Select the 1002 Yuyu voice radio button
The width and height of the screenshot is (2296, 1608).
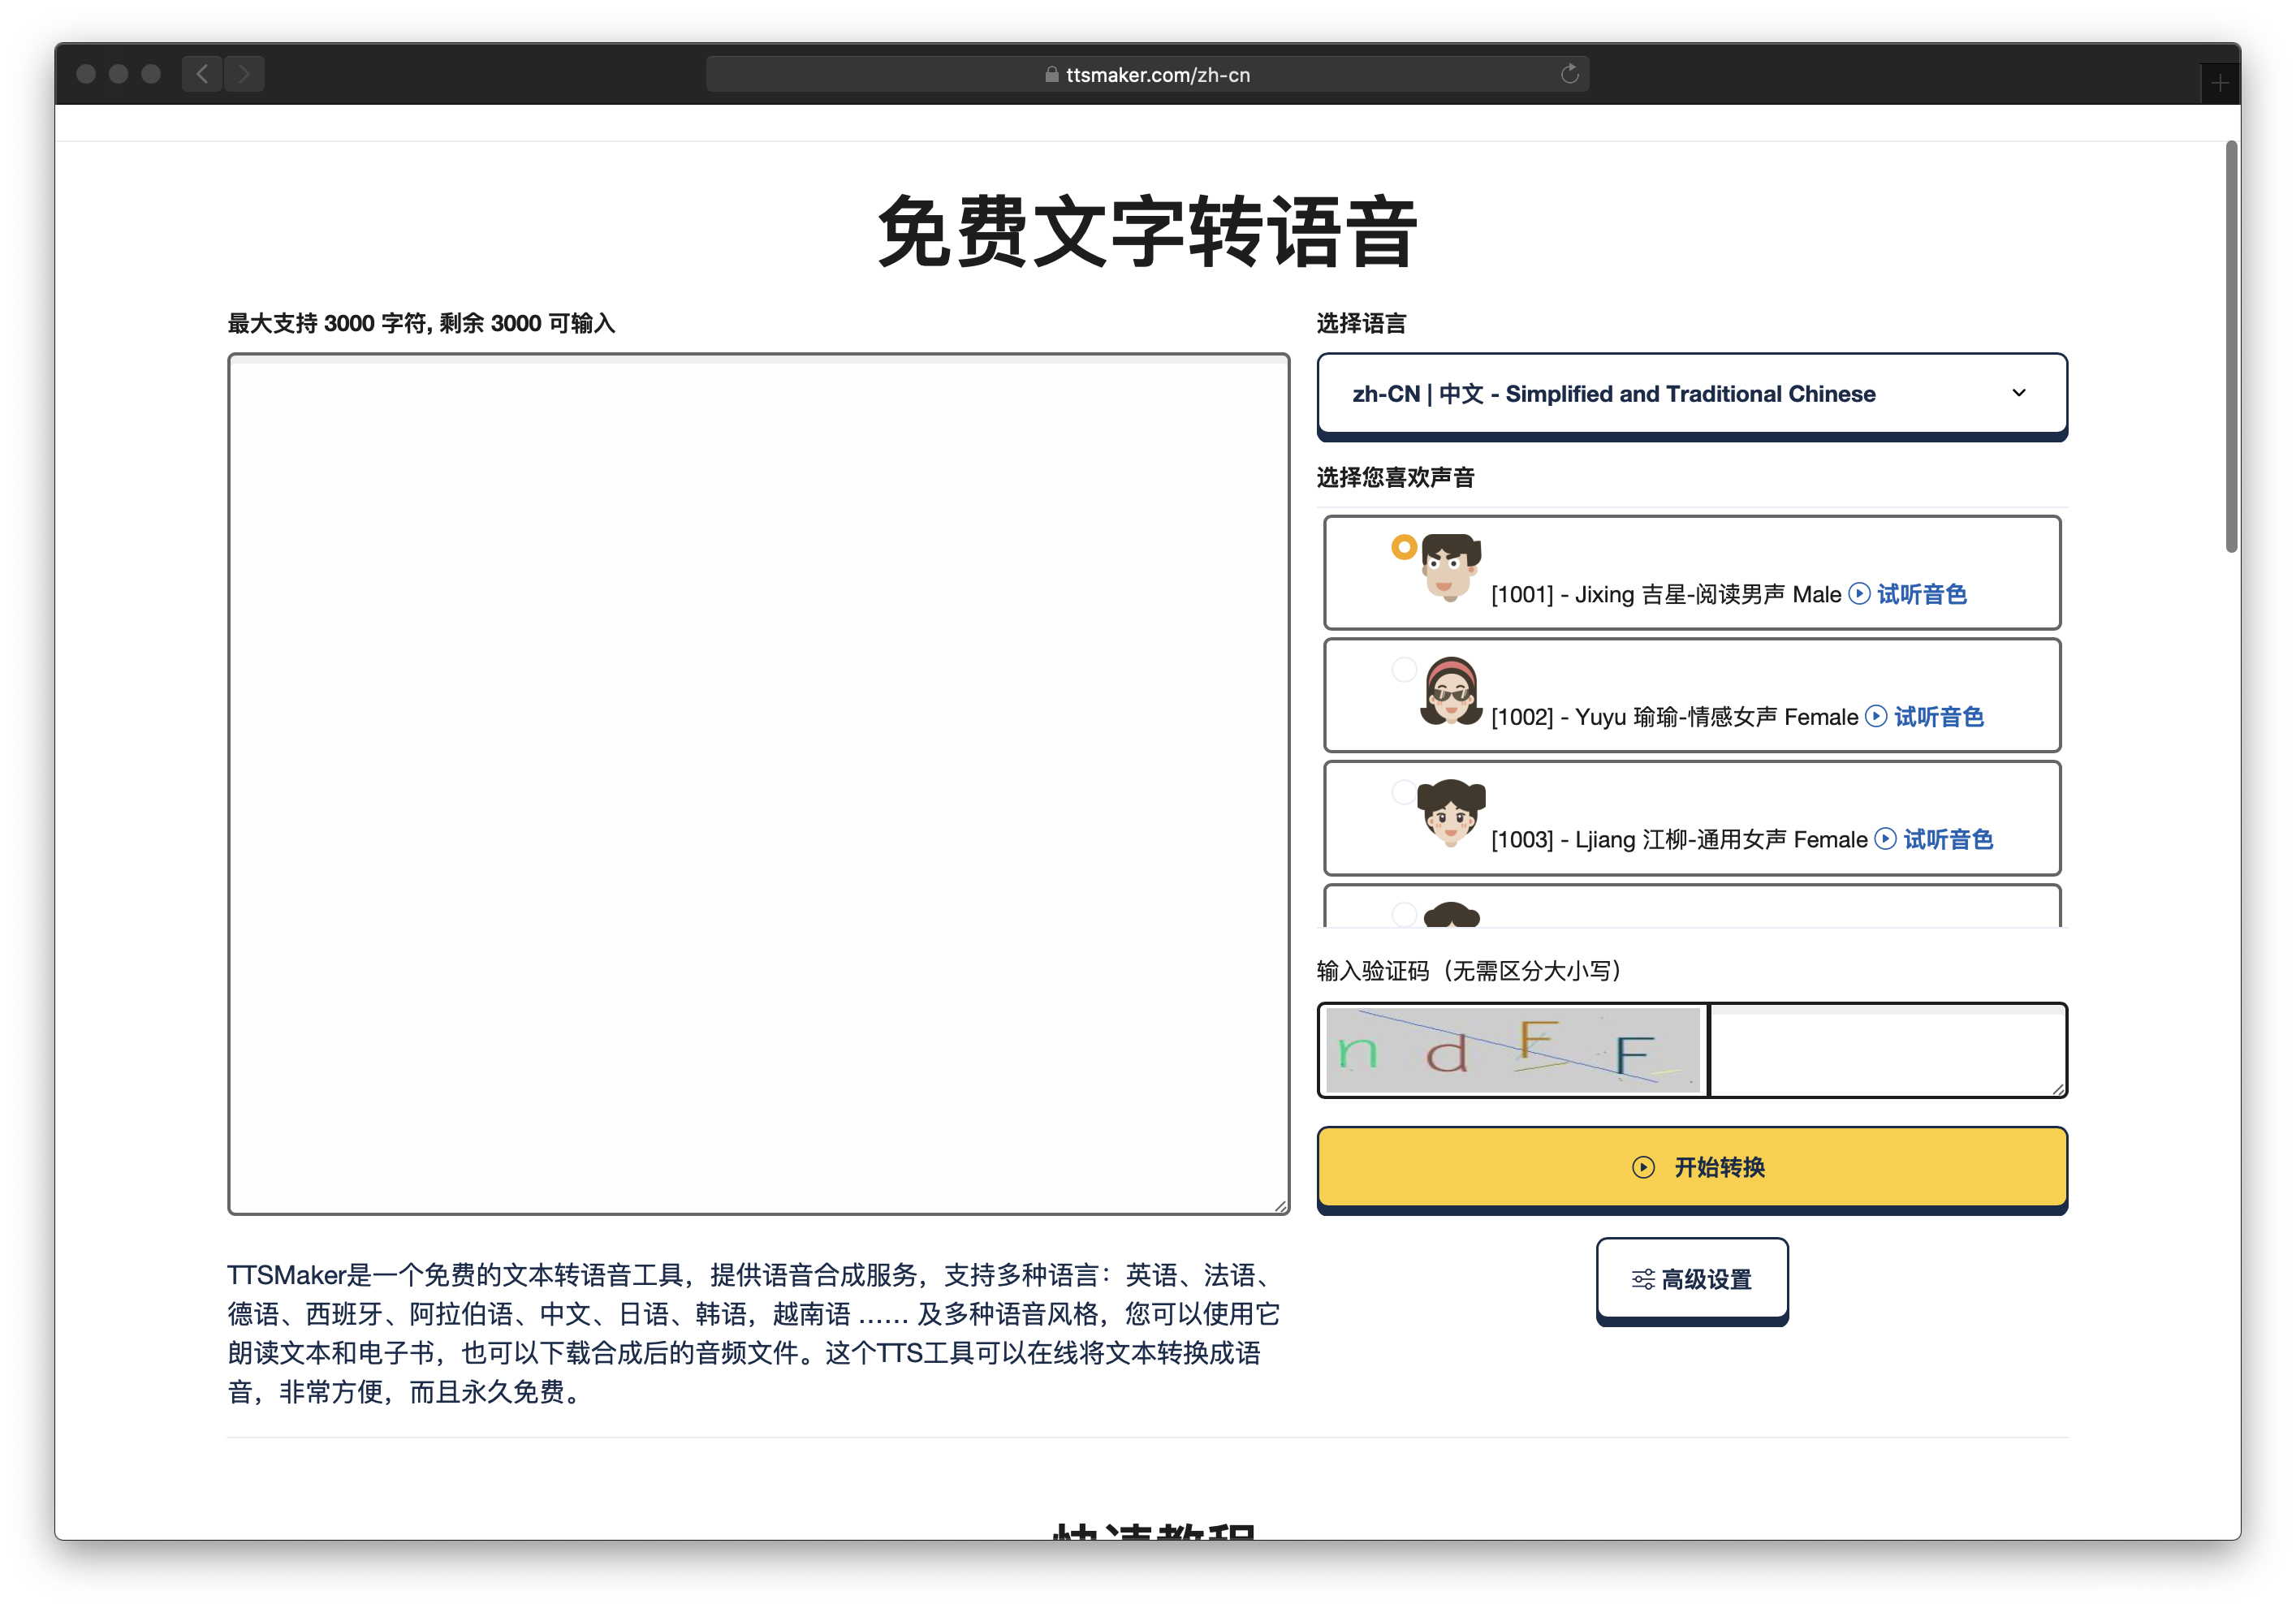1404,670
